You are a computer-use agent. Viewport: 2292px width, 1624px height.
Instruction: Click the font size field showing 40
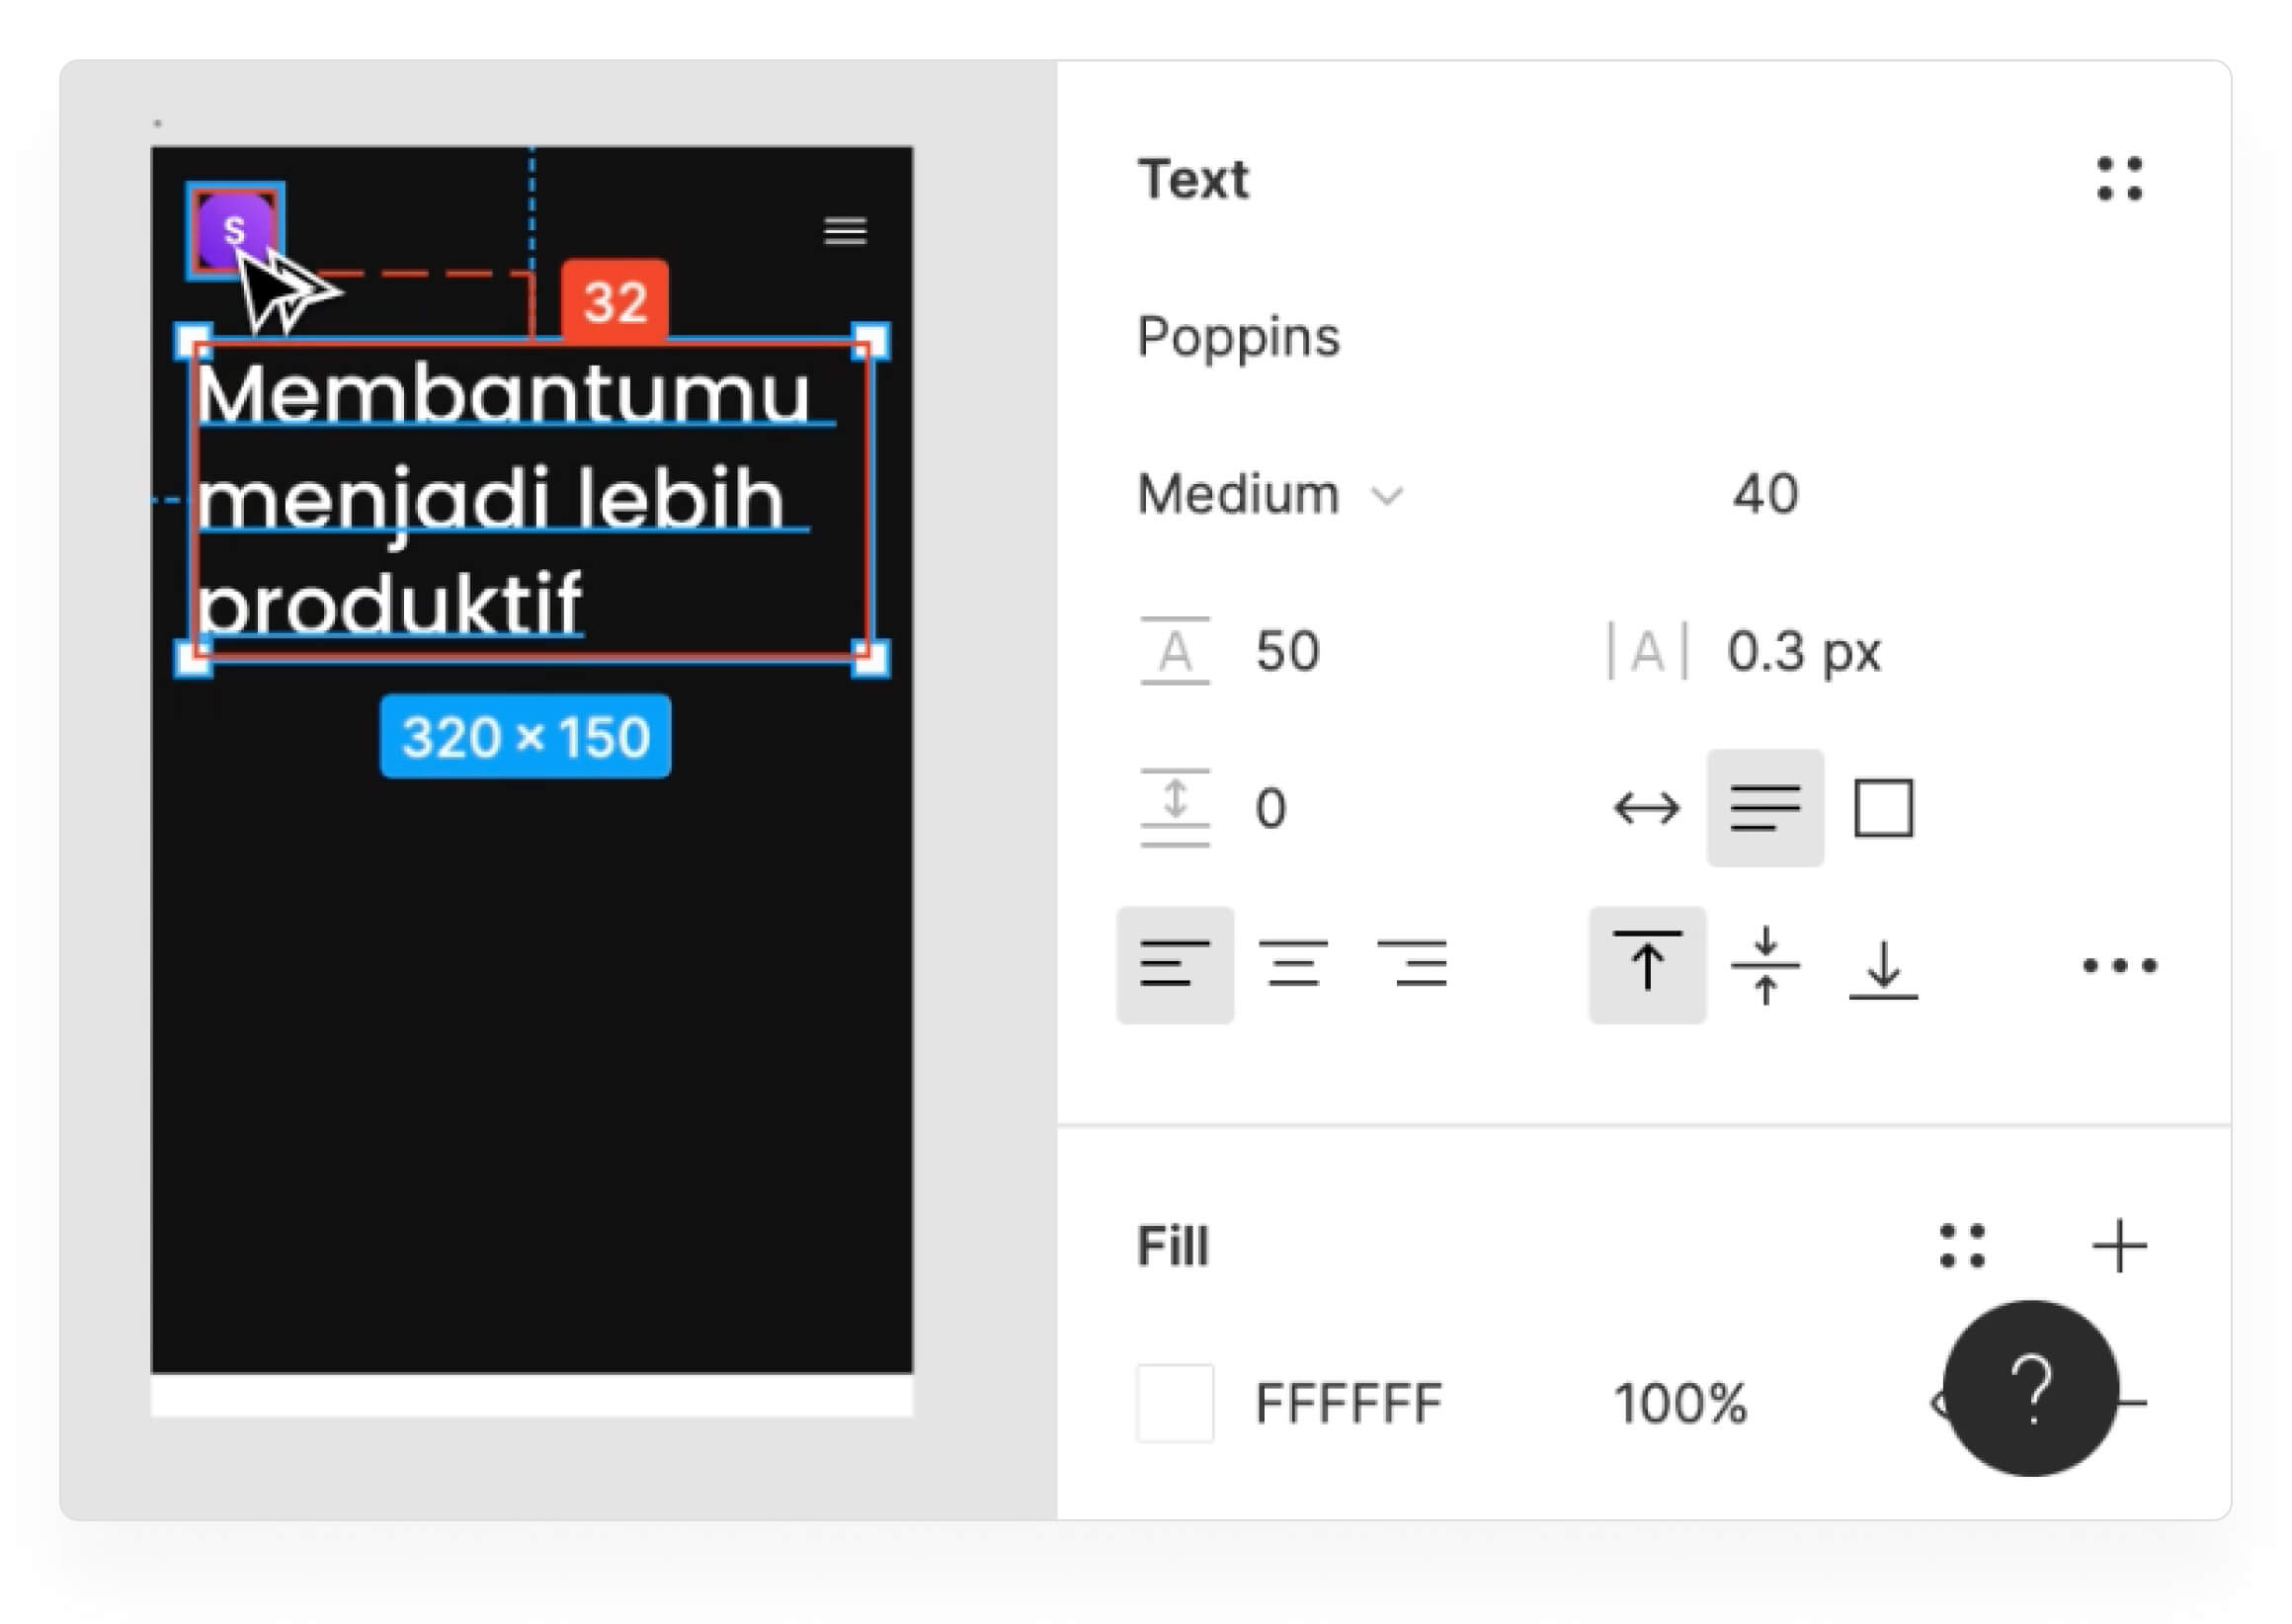tap(1765, 494)
